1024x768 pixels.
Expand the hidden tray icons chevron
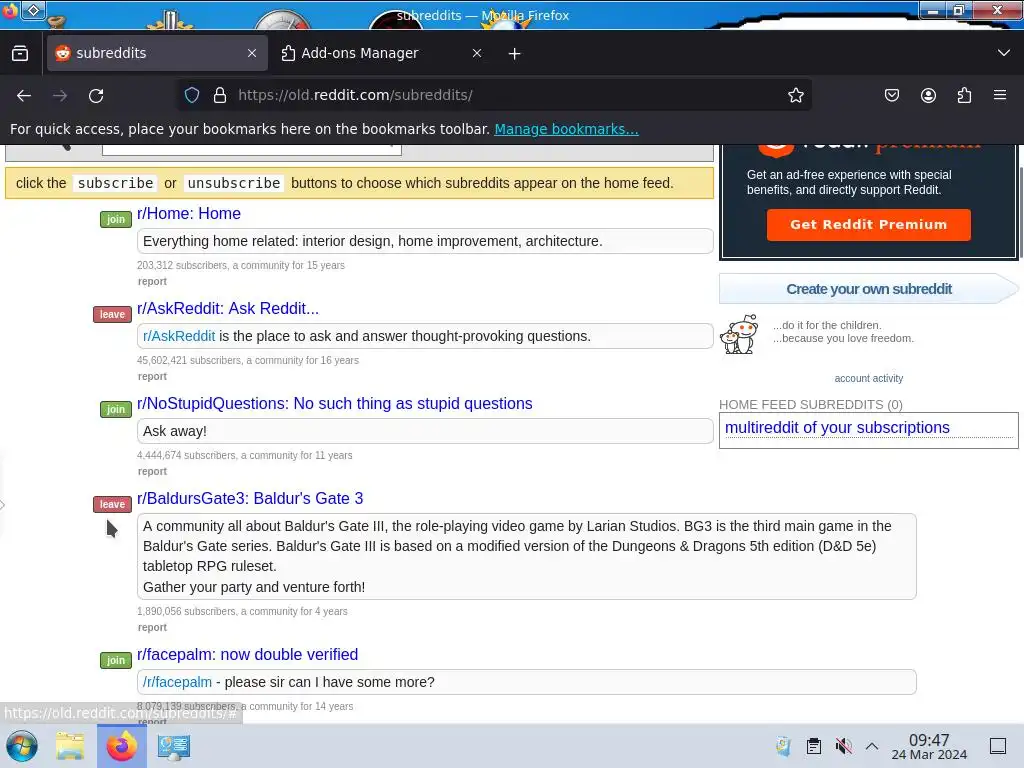(x=872, y=746)
